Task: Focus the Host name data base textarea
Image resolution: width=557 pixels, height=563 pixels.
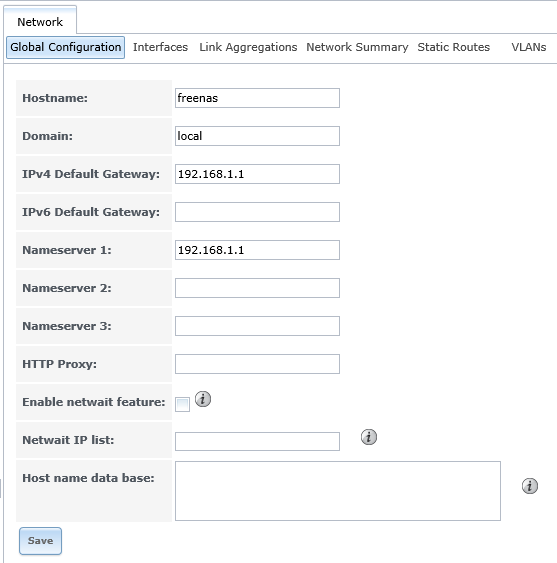Action: pos(338,491)
